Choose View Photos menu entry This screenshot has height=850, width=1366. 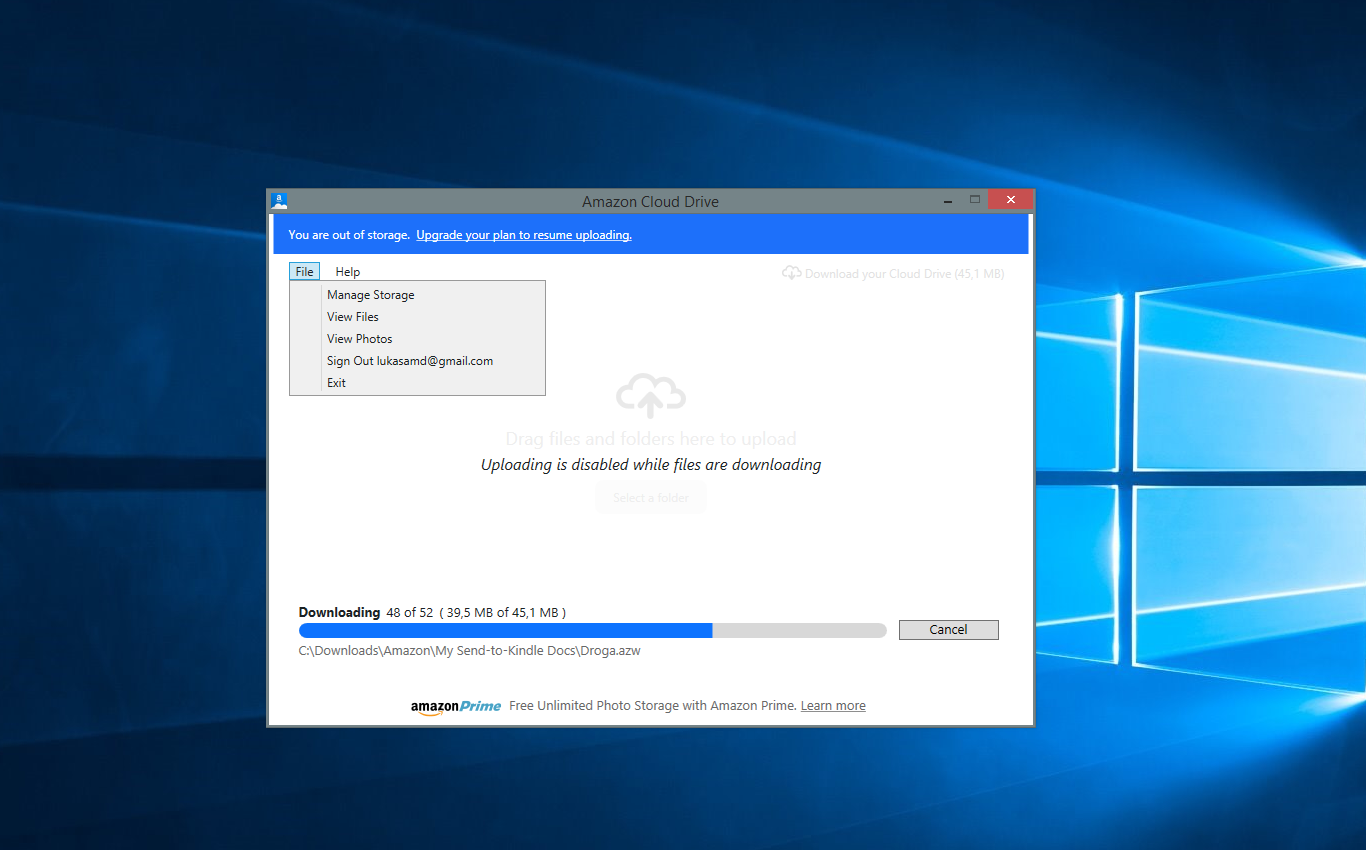417,339
